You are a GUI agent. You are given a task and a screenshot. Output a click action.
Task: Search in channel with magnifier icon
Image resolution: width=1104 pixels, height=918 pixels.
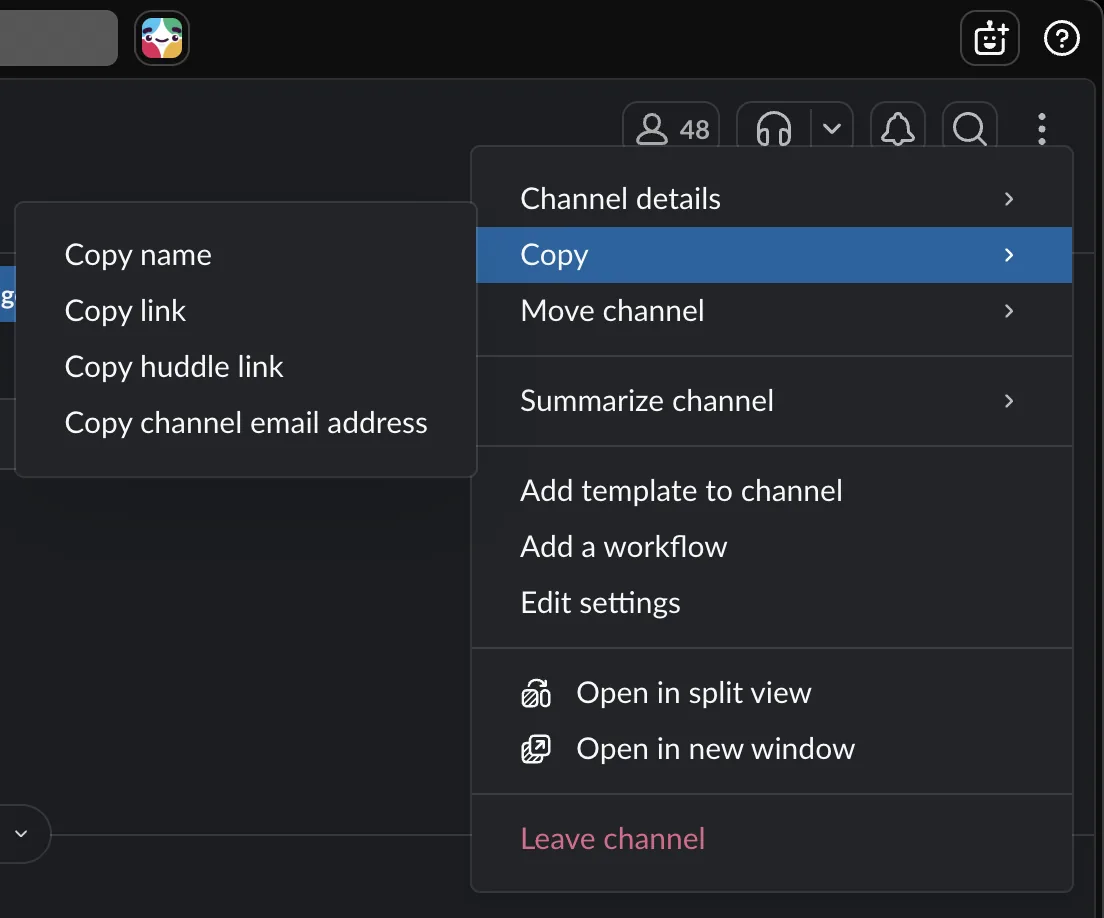(970, 129)
